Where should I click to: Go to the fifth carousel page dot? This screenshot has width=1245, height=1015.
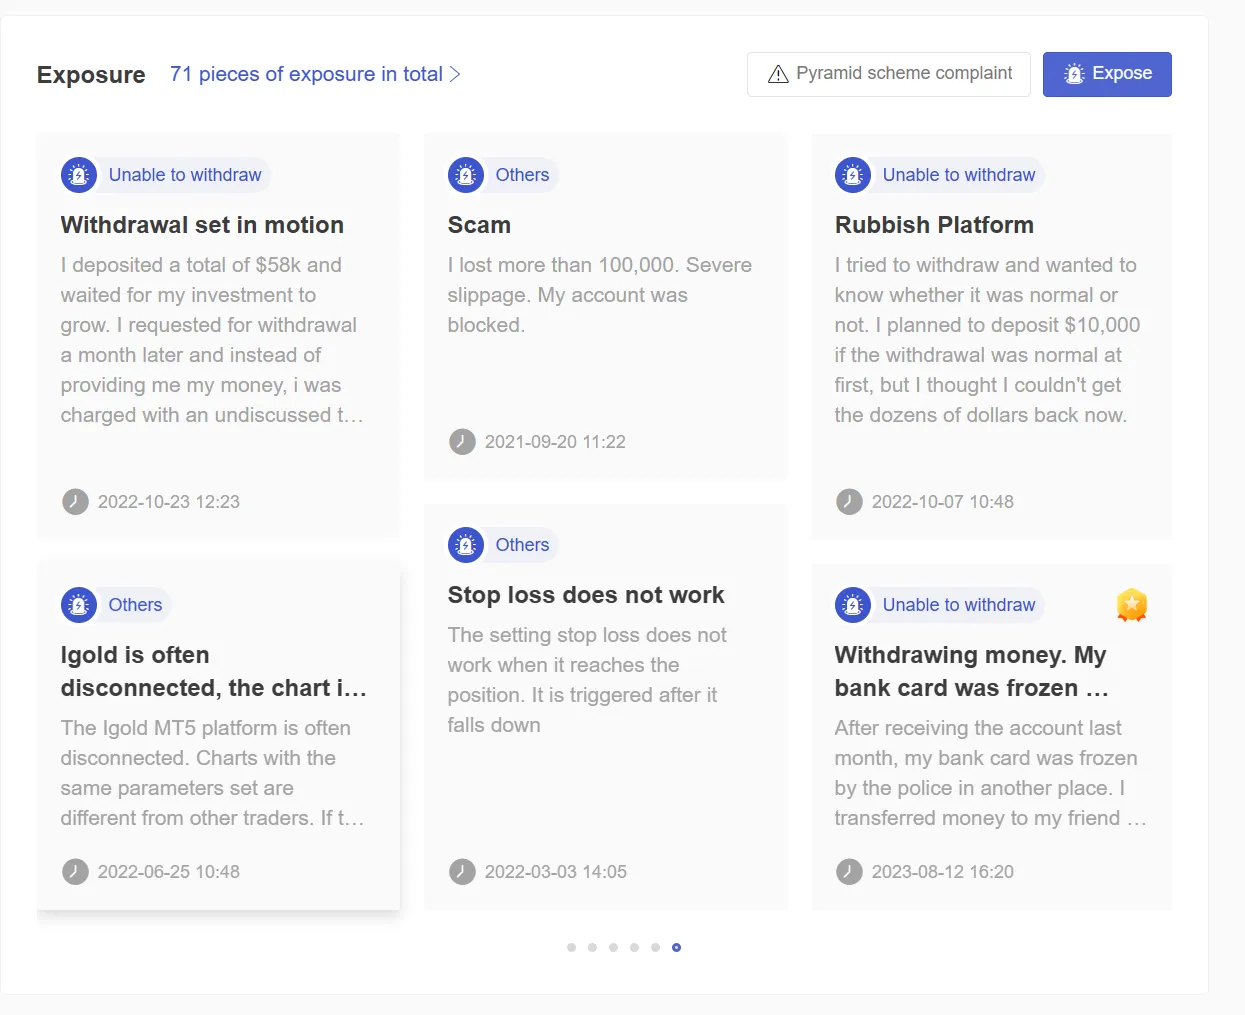pyautogui.click(x=655, y=947)
